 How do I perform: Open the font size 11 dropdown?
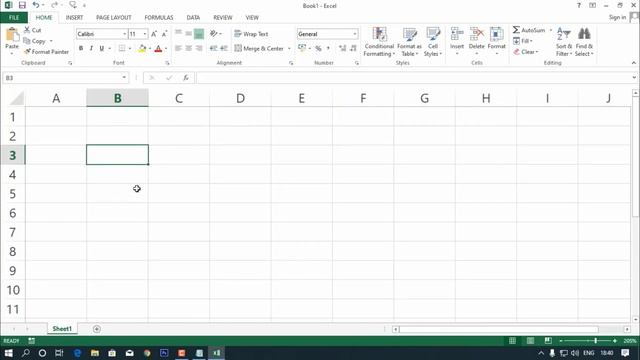(145, 34)
